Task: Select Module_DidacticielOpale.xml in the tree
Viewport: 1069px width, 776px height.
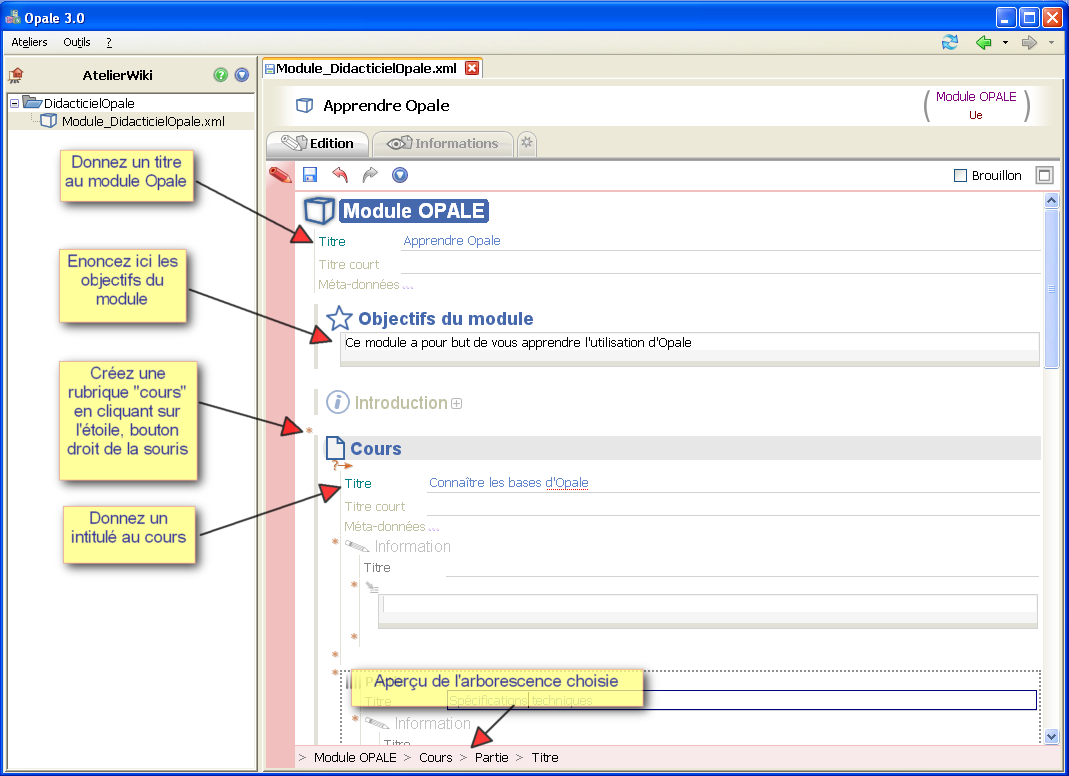Action: 143,121
